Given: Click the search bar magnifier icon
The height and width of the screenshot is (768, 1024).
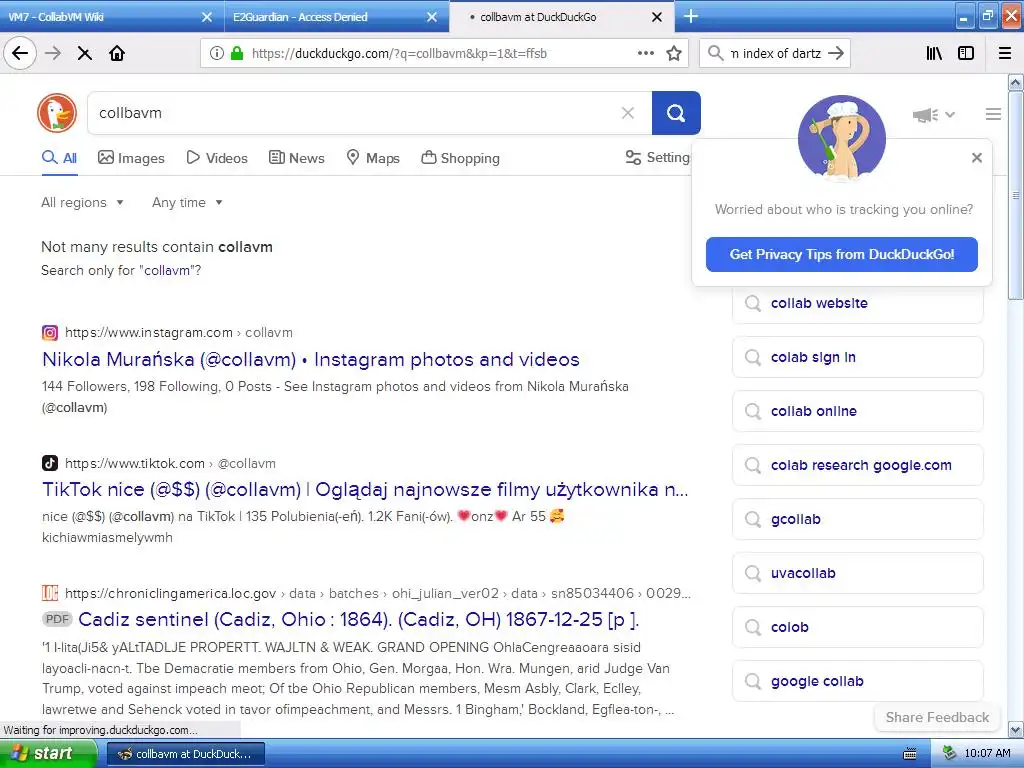Looking at the screenshot, I should coord(716,53).
